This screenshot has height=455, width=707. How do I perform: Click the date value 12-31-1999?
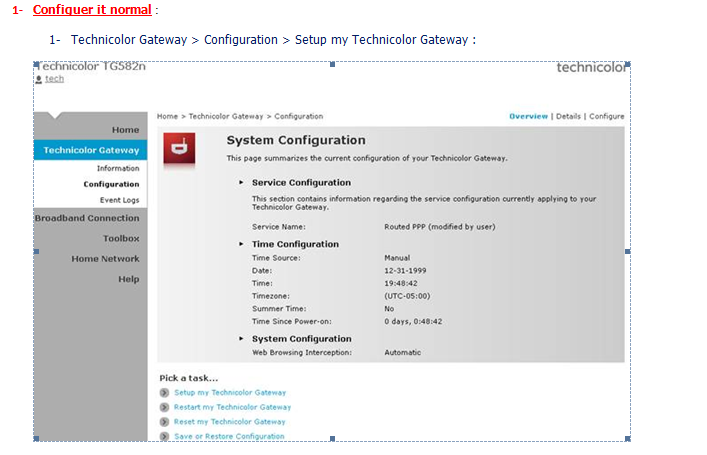405,271
